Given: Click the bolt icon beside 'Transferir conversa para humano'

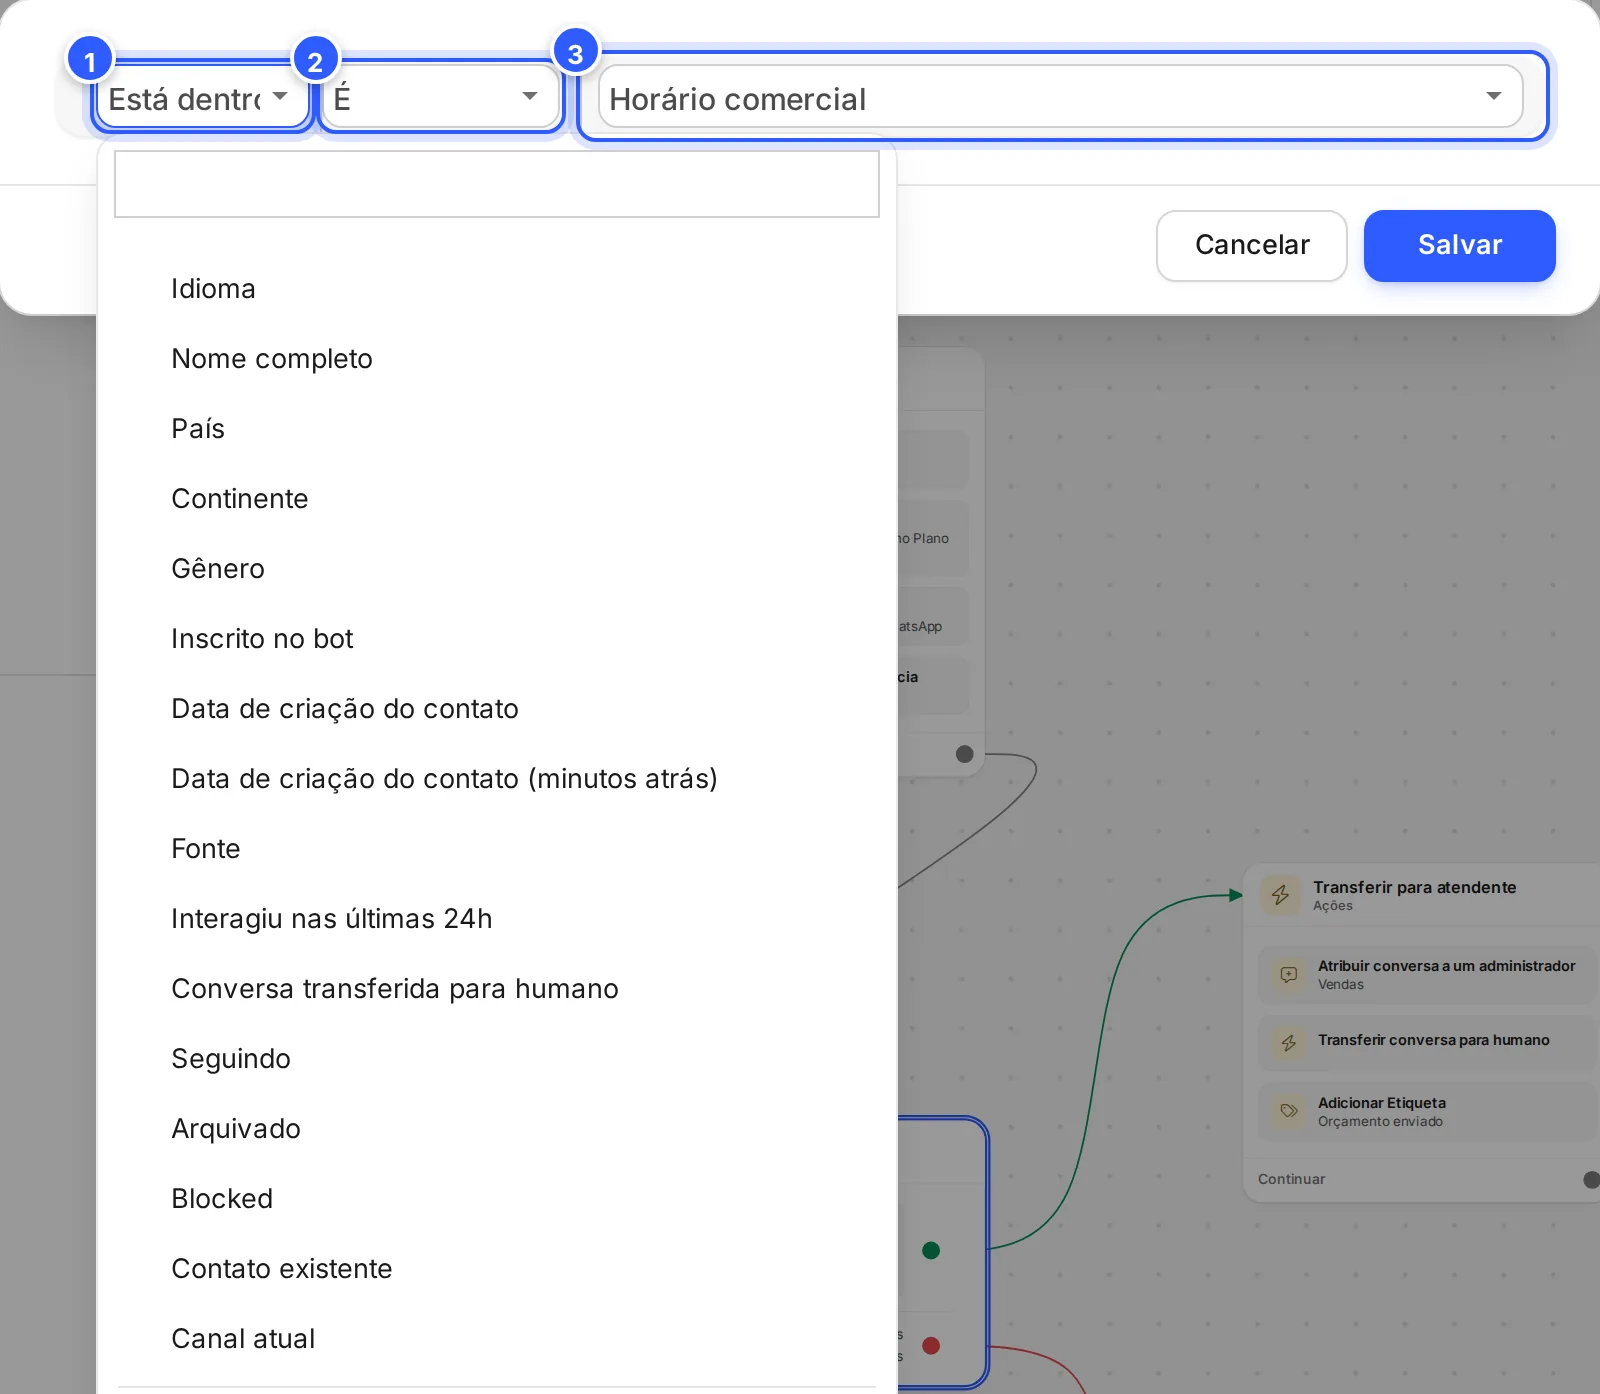Looking at the screenshot, I should click(x=1289, y=1043).
